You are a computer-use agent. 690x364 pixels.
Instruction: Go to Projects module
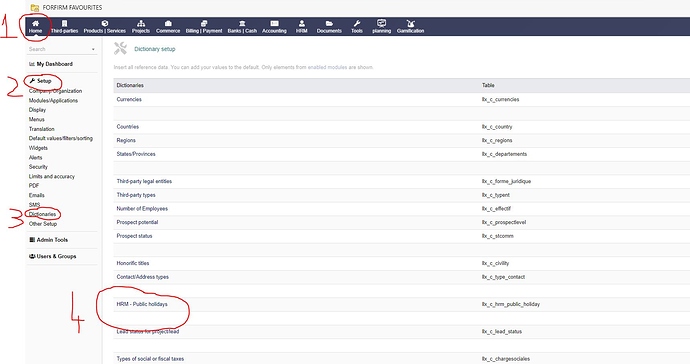141,27
